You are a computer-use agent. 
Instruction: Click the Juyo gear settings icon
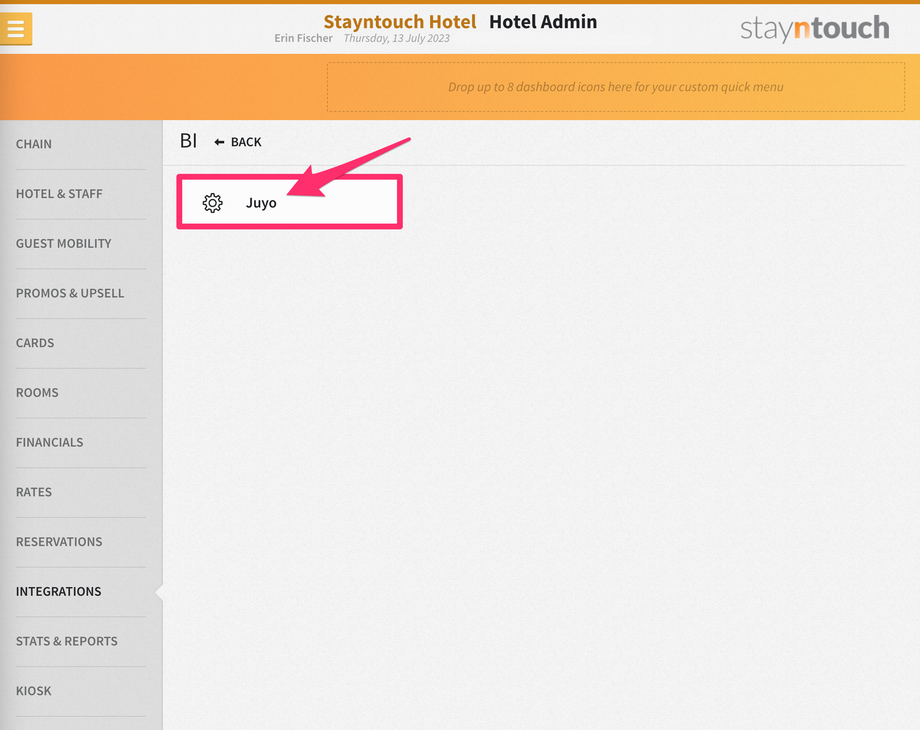coord(212,203)
